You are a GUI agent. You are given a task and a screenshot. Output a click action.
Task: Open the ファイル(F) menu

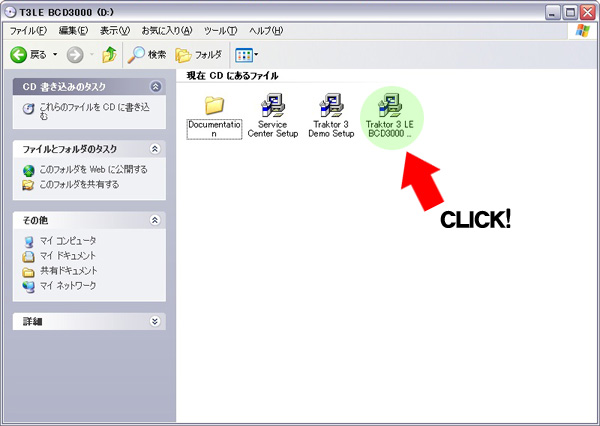point(28,31)
